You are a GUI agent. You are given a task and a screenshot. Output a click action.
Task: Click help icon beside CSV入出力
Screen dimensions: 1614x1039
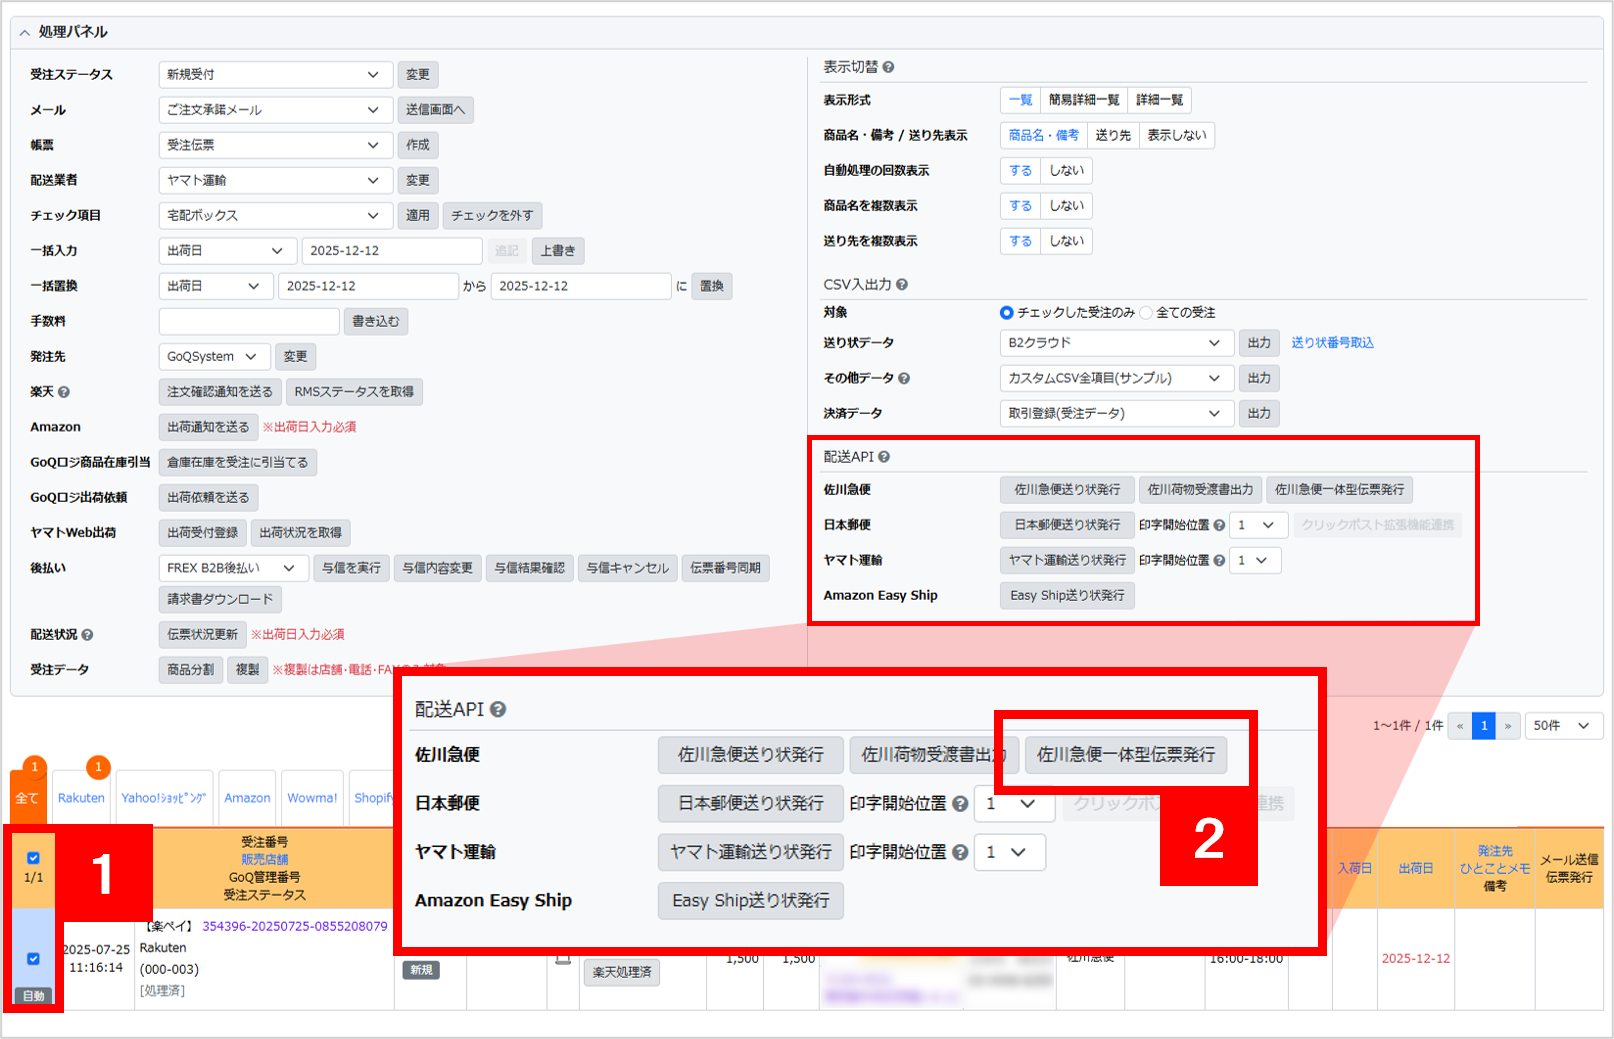[902, 285]
